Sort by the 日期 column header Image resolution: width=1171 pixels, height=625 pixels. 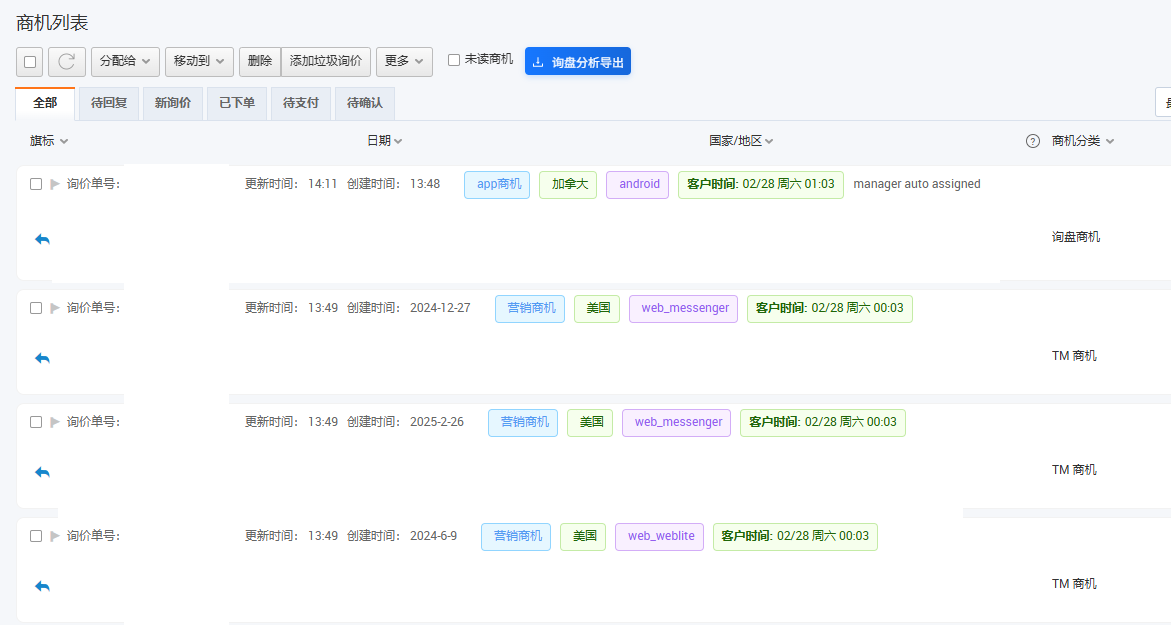tap(384, 141)
